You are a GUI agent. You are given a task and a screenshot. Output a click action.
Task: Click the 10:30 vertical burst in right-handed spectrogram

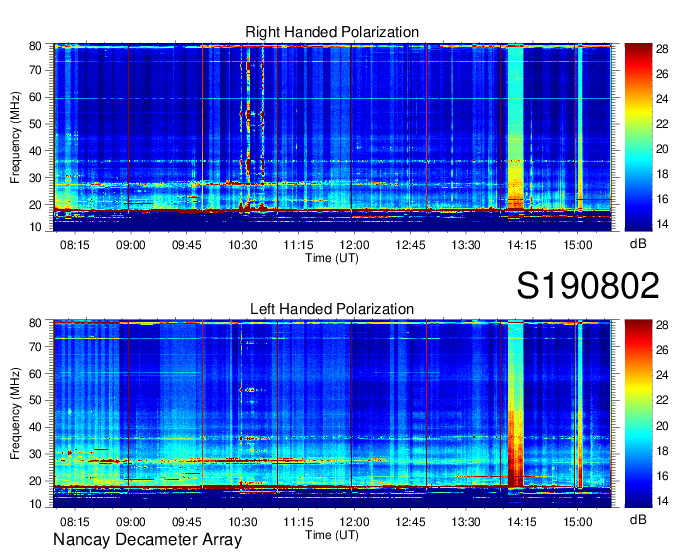pyautogui.click(x=248, y=130)
